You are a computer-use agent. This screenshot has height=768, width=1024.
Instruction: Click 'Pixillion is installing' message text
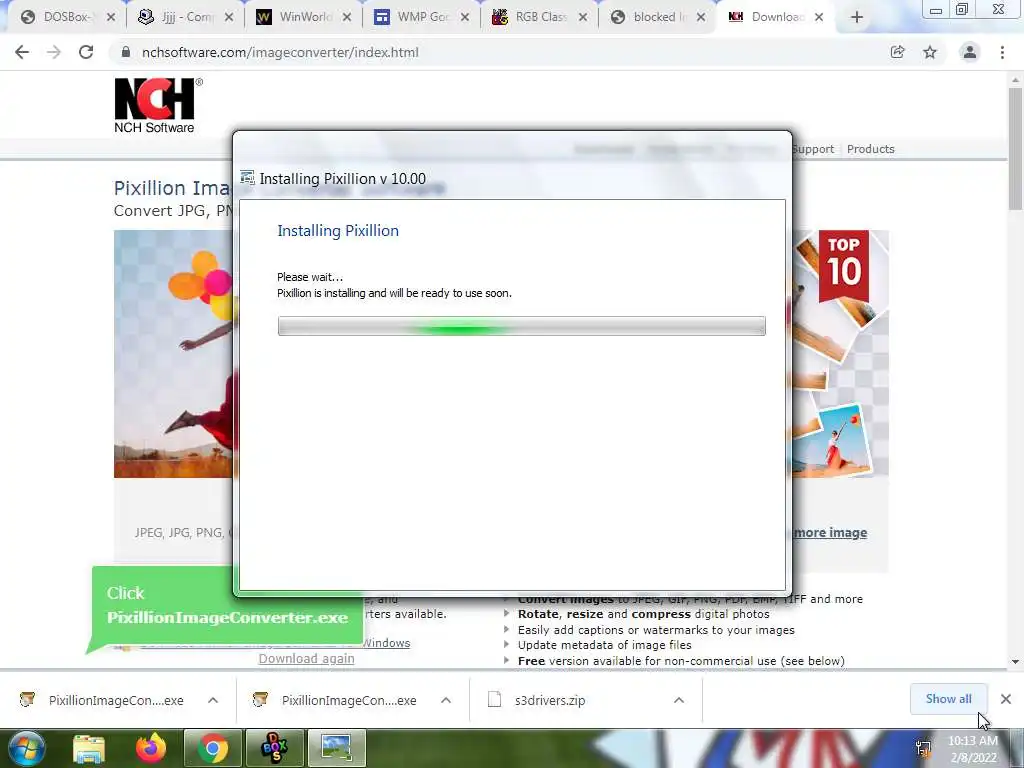click(x=394, y=293)
